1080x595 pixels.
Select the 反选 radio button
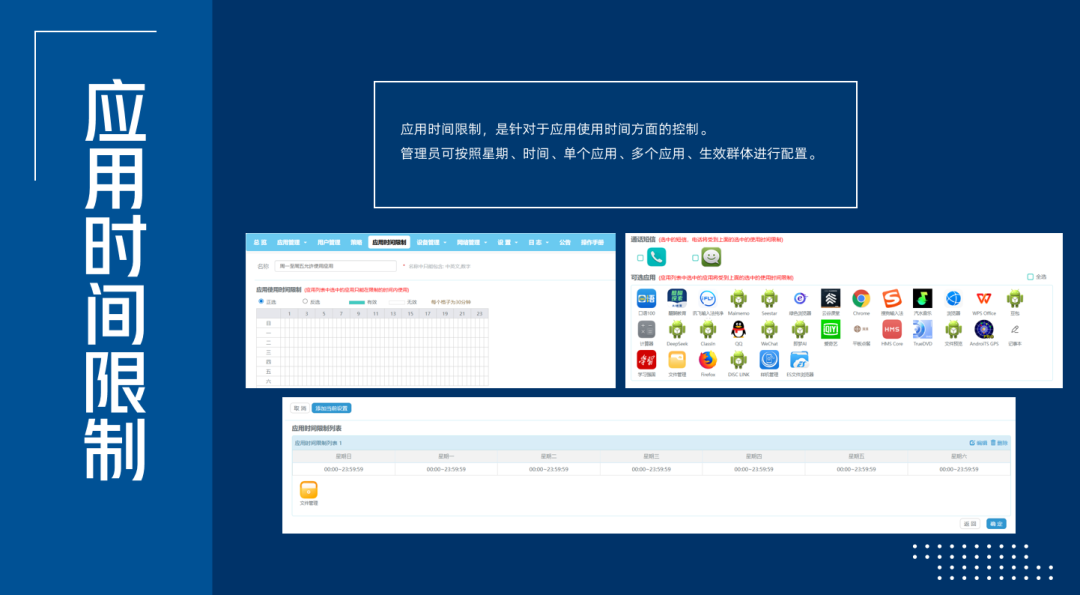click(x=305, y=301)
